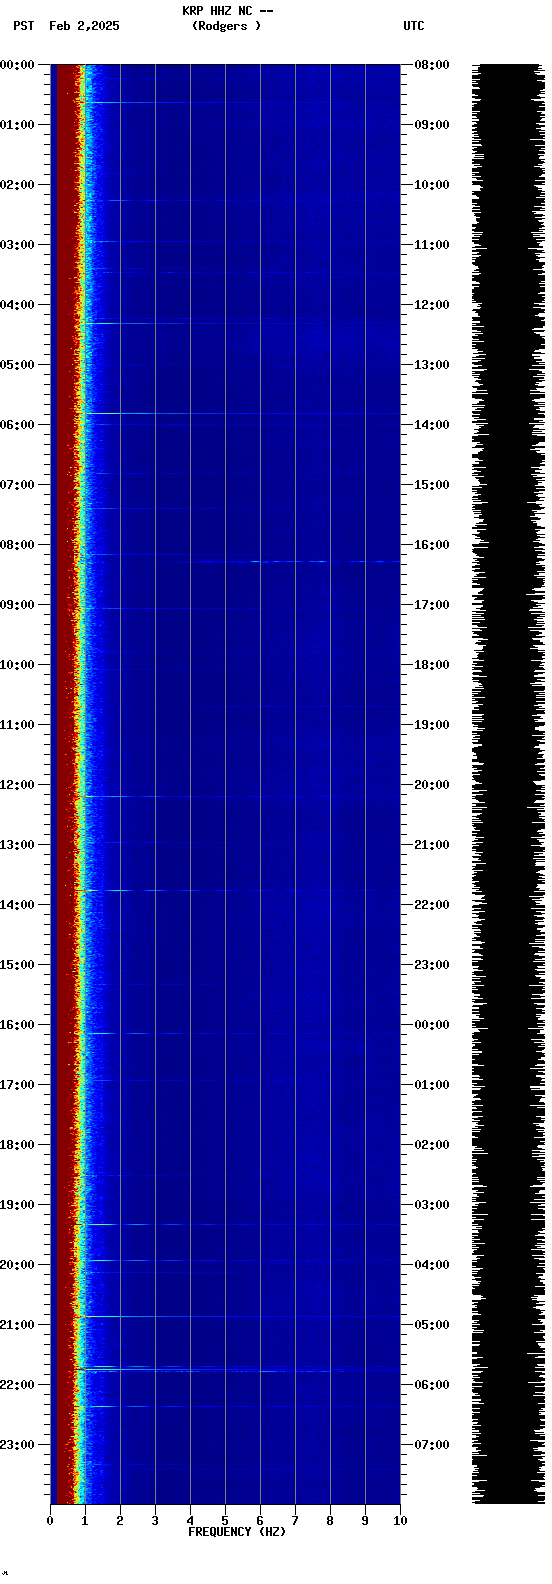Select the 12:00 label on the UTC axis
552x1584 pixels.
click(x=432, y=305)
